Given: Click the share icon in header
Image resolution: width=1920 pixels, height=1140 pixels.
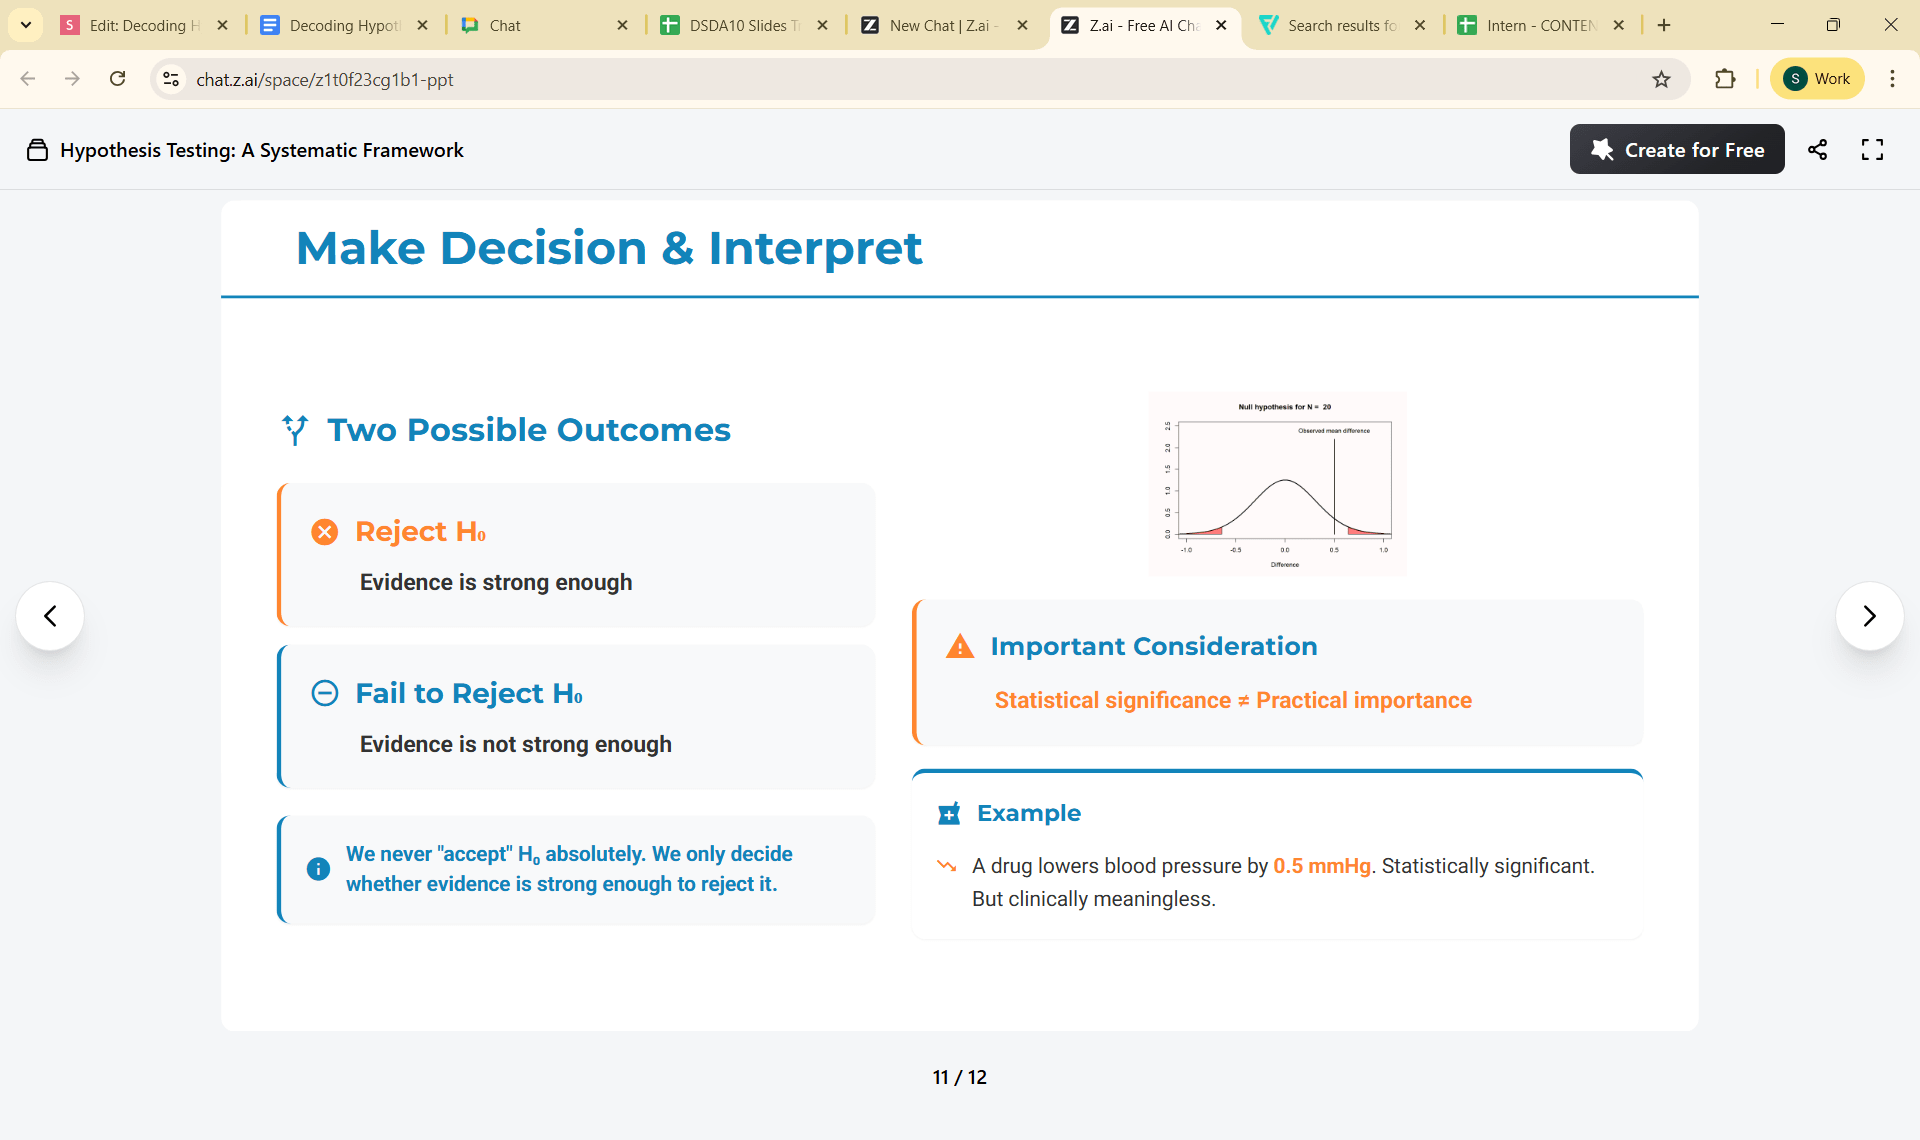Looking at the screenshot, I should coord(1817,150).
